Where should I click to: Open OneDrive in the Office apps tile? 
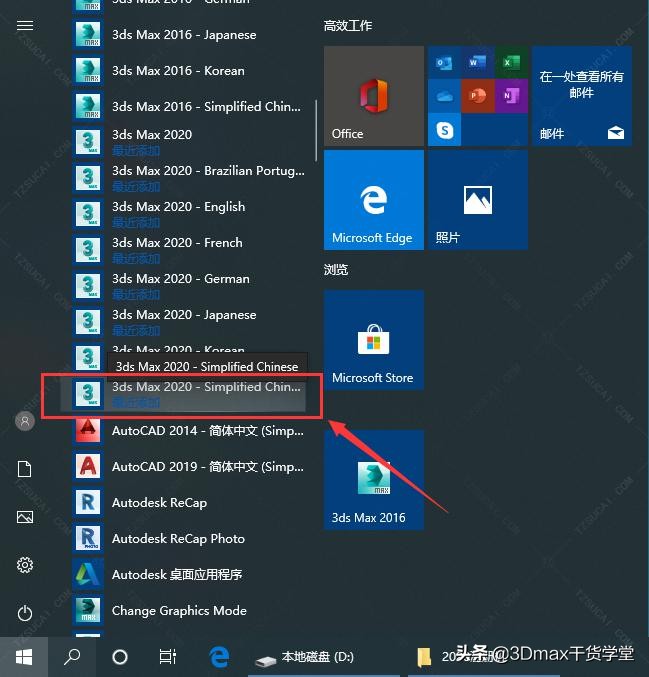(444, 96)
